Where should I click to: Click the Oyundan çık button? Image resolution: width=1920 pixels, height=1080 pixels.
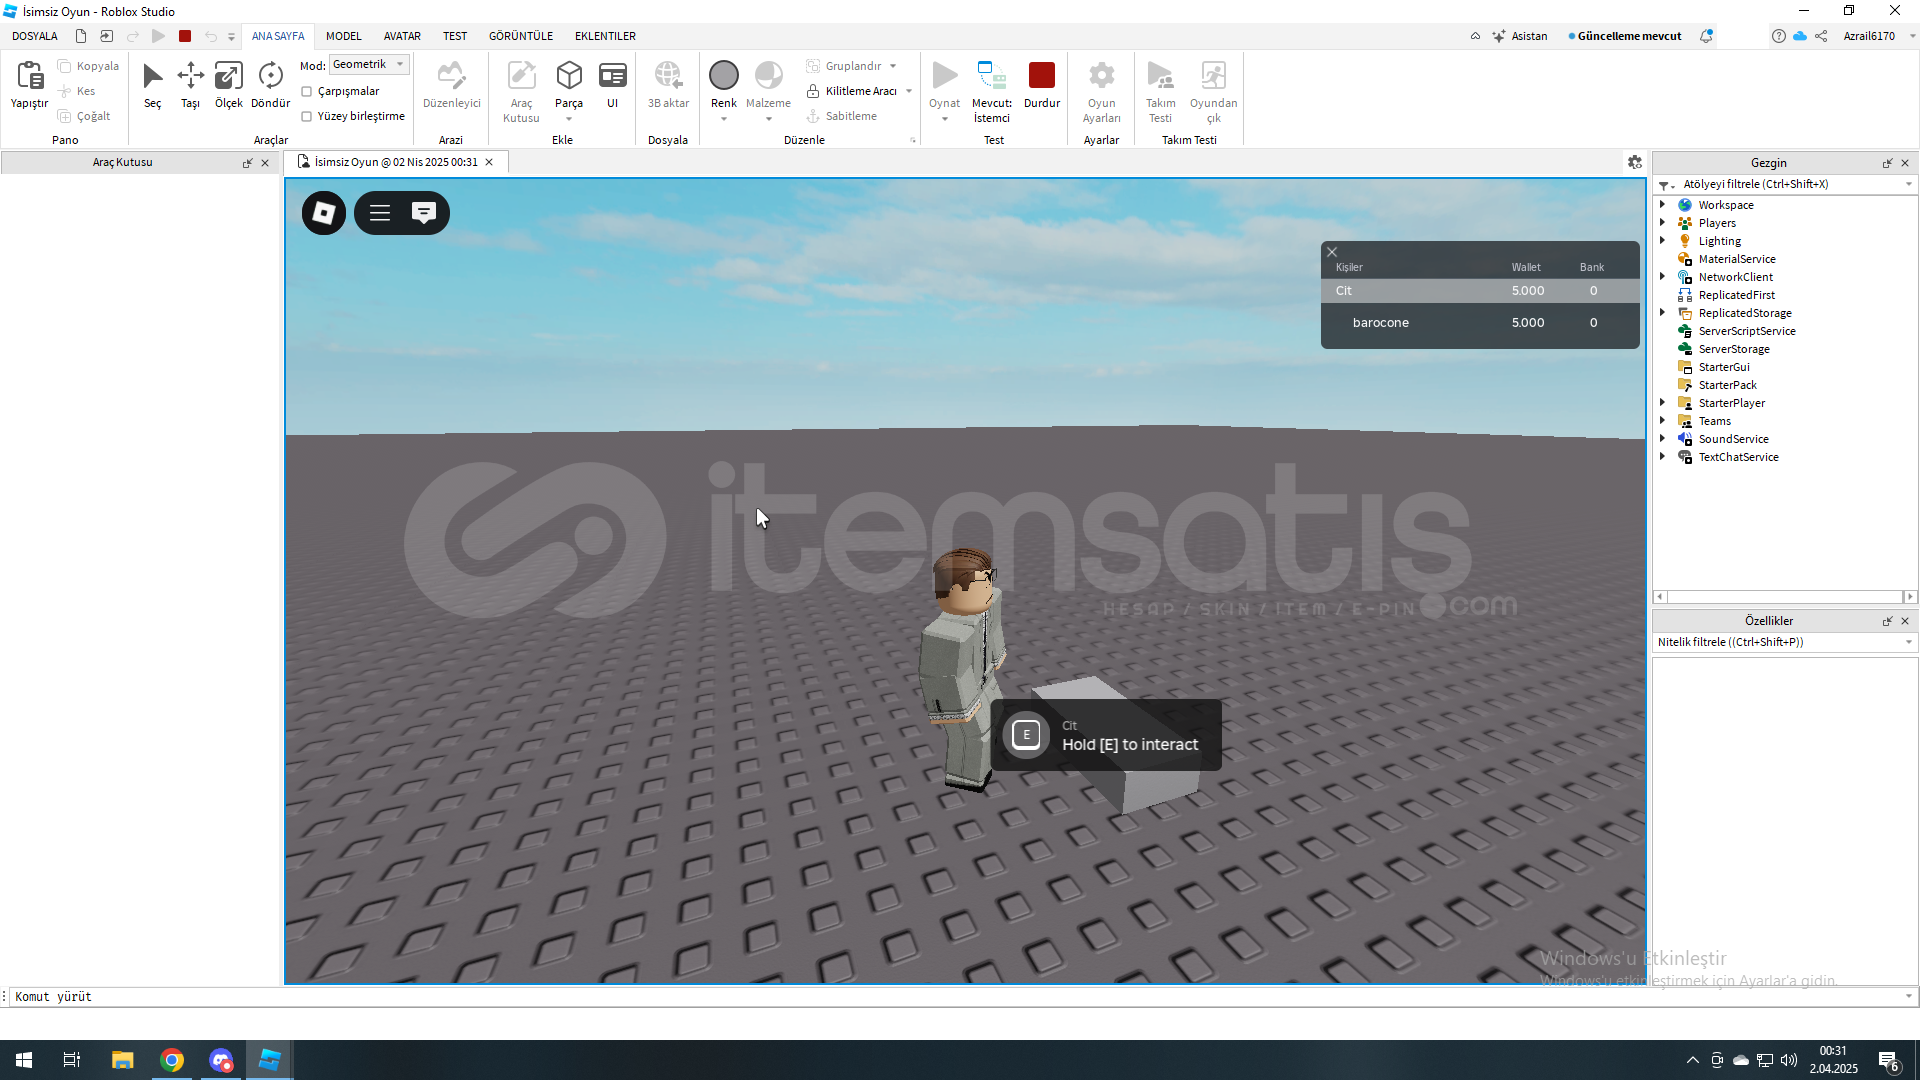click(x=1213, y=92)
